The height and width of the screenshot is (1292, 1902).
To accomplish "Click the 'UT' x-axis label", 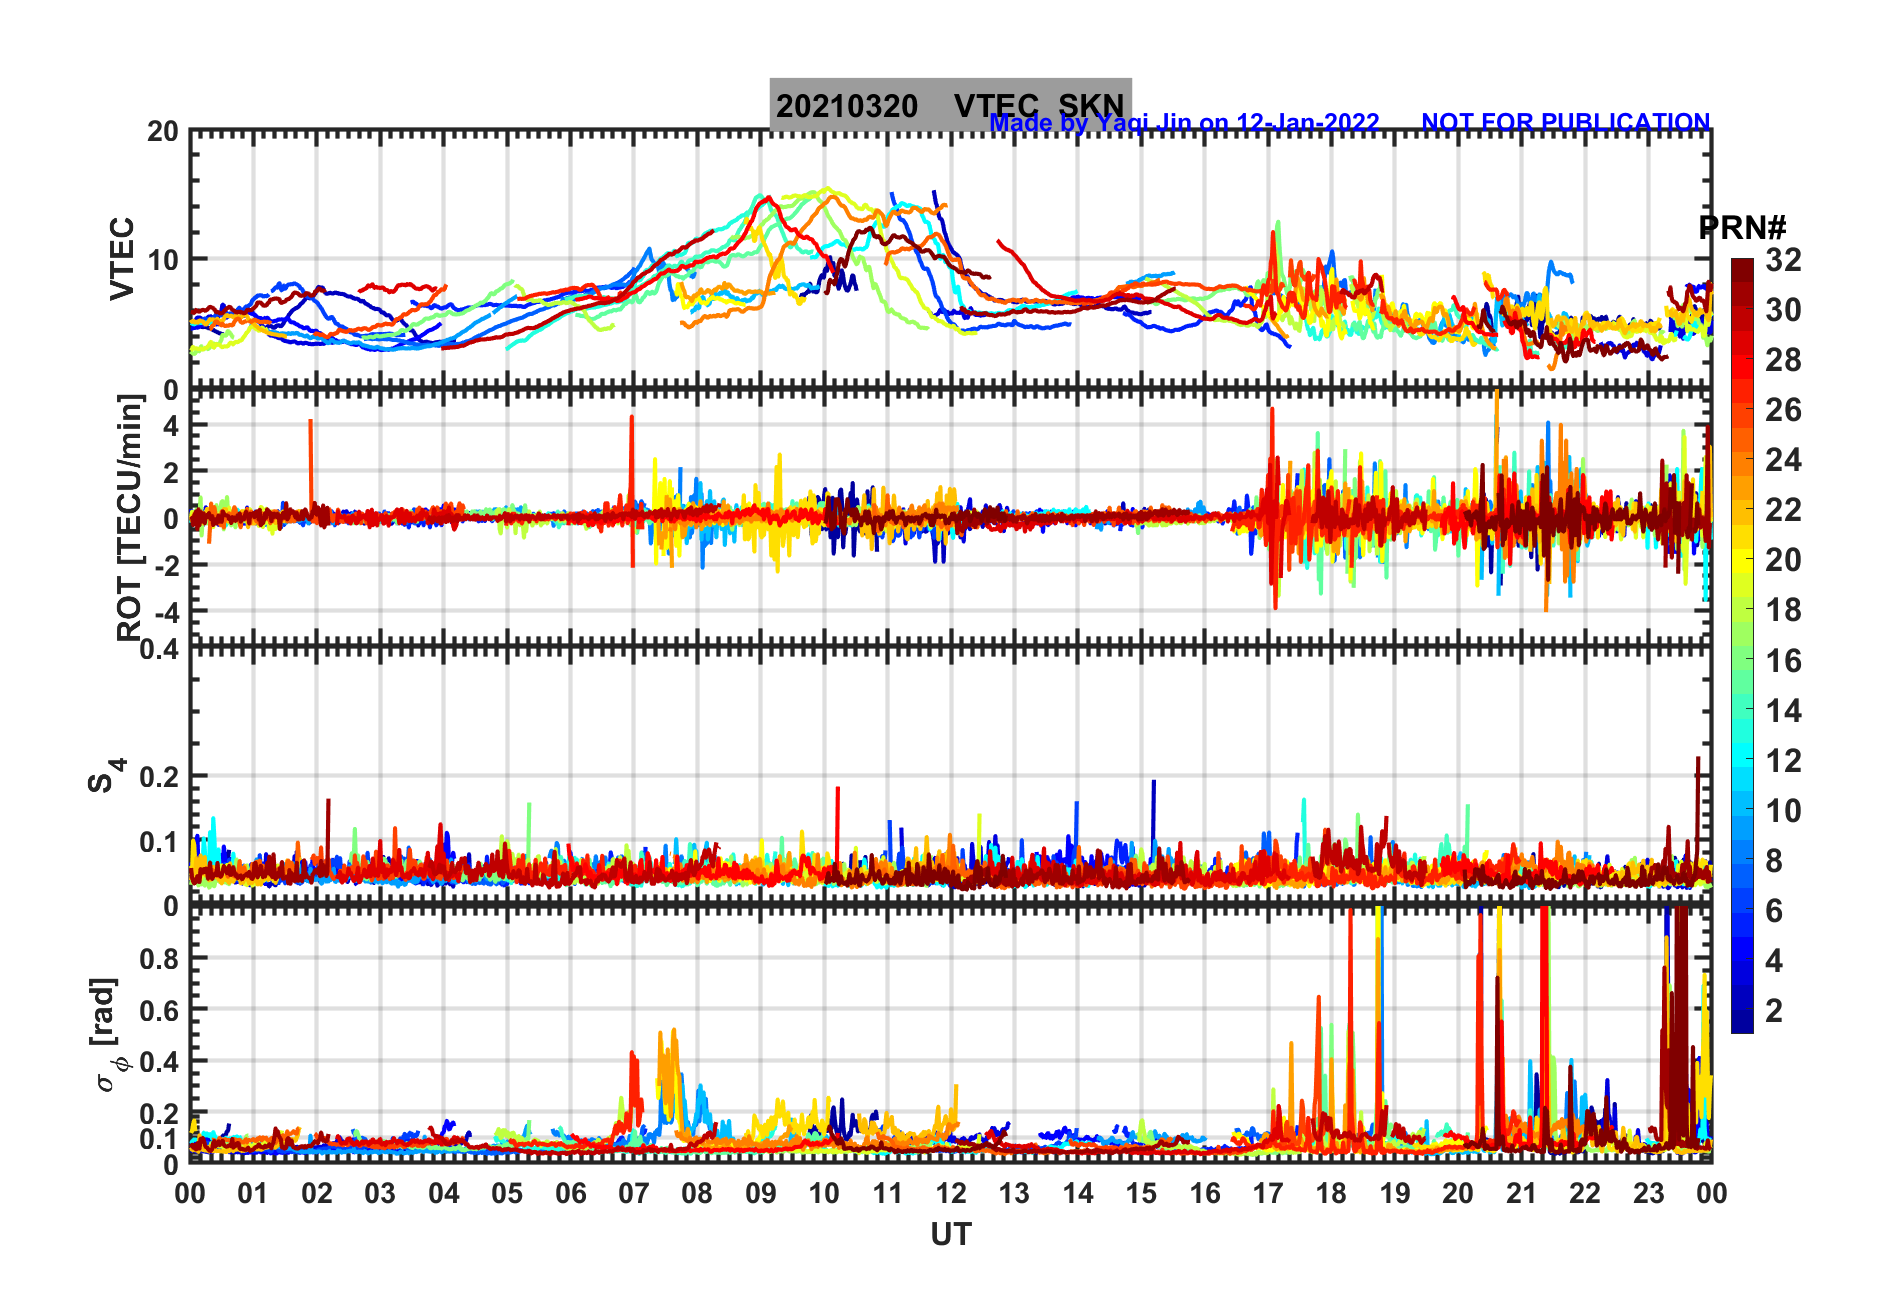I will 951,1235.
